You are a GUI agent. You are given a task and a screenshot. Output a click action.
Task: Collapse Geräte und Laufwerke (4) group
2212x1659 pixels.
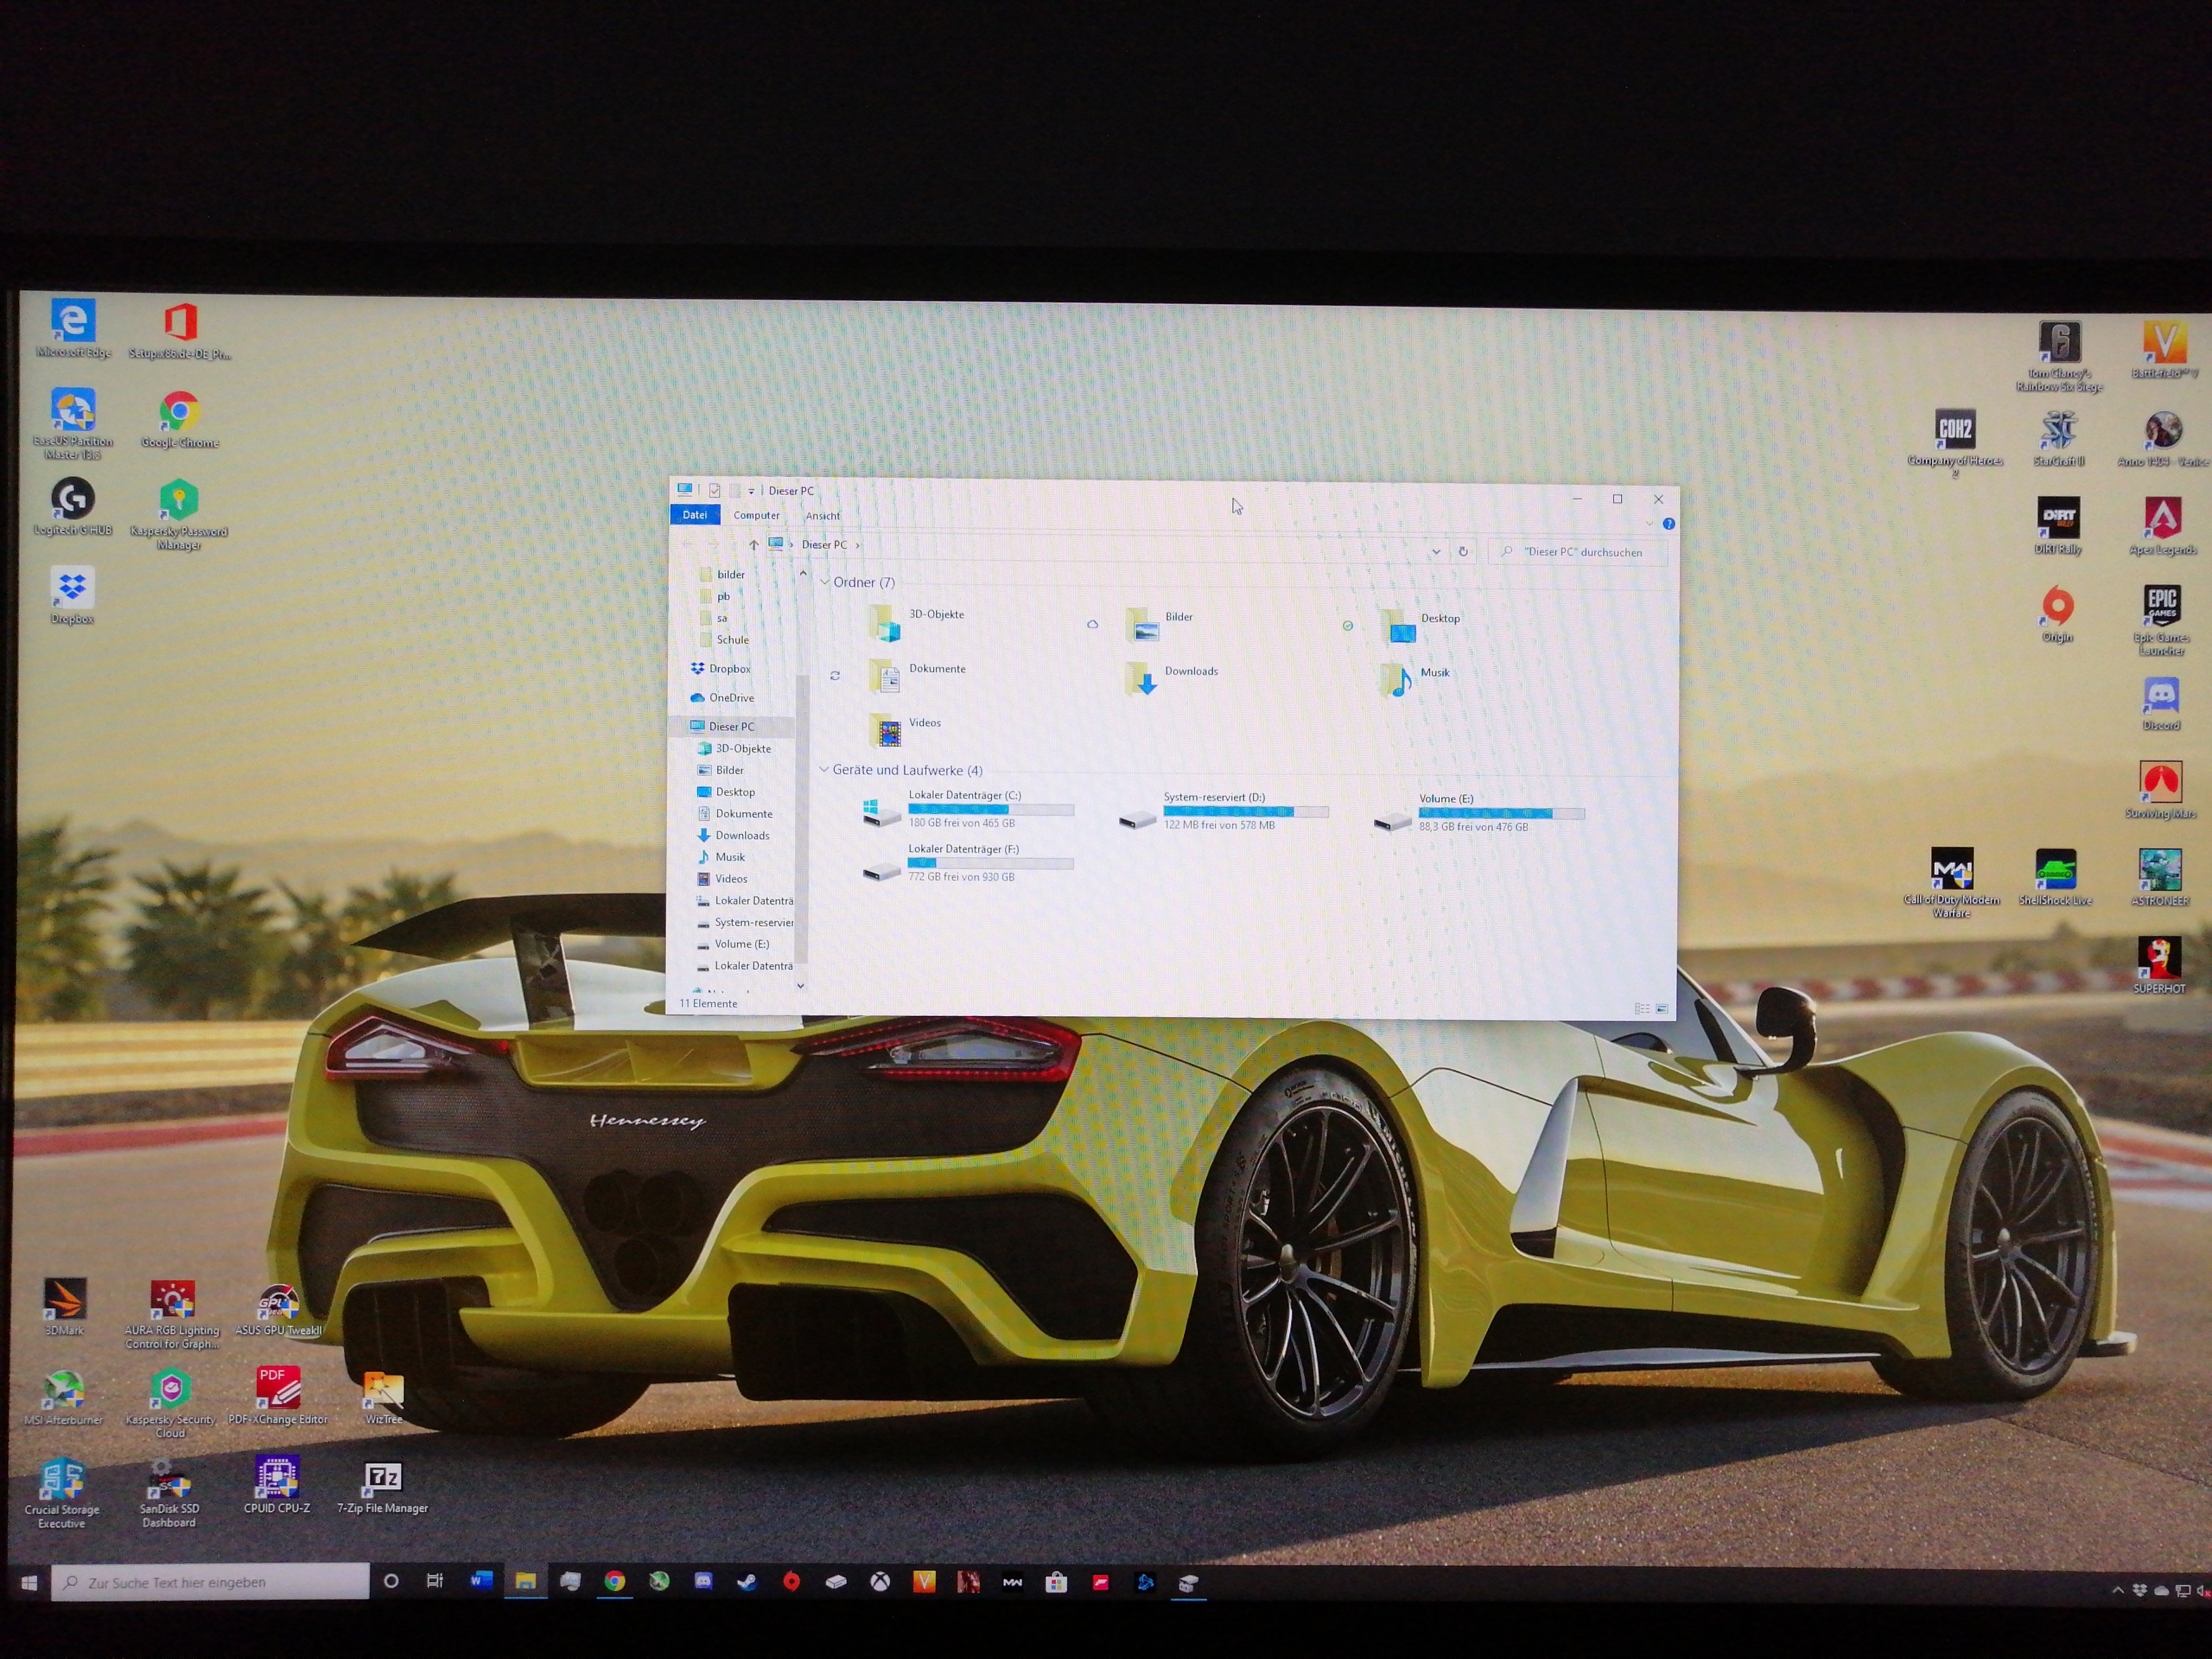[x=824, y=769]
